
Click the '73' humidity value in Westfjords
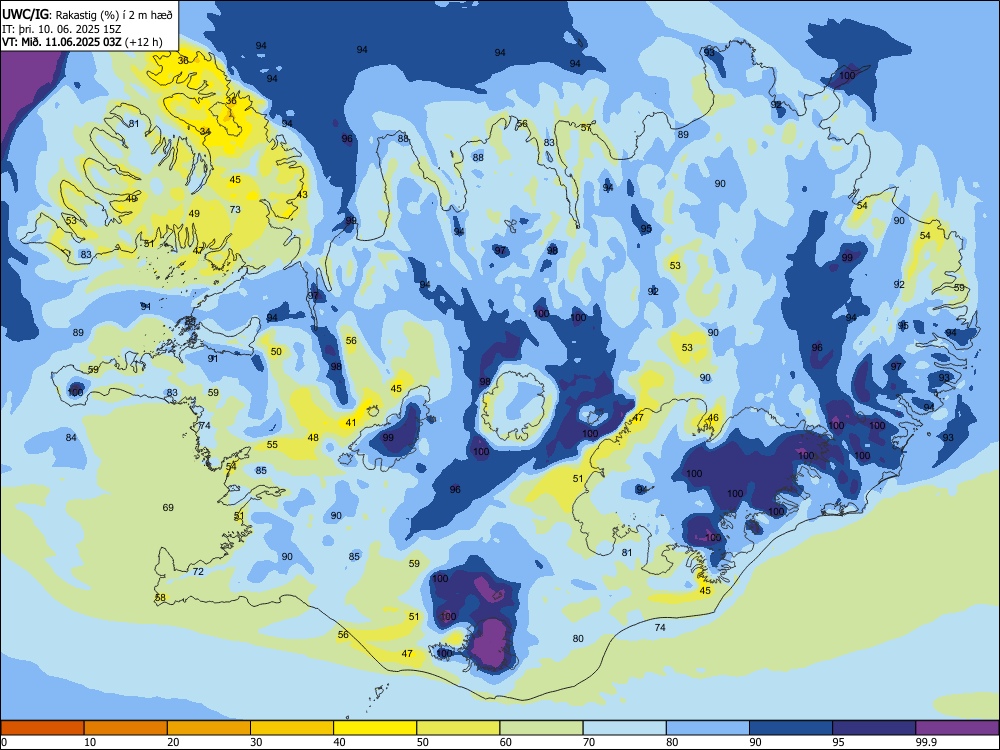pyautogui.click(x=235, y=209)
